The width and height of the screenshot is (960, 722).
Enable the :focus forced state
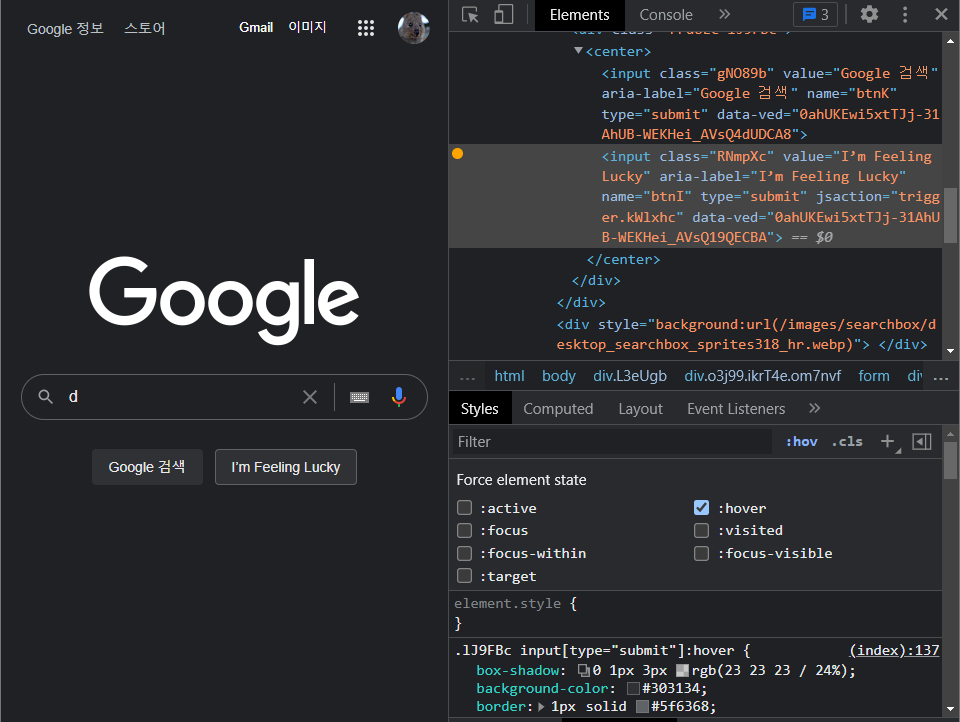tap(464, 530)
